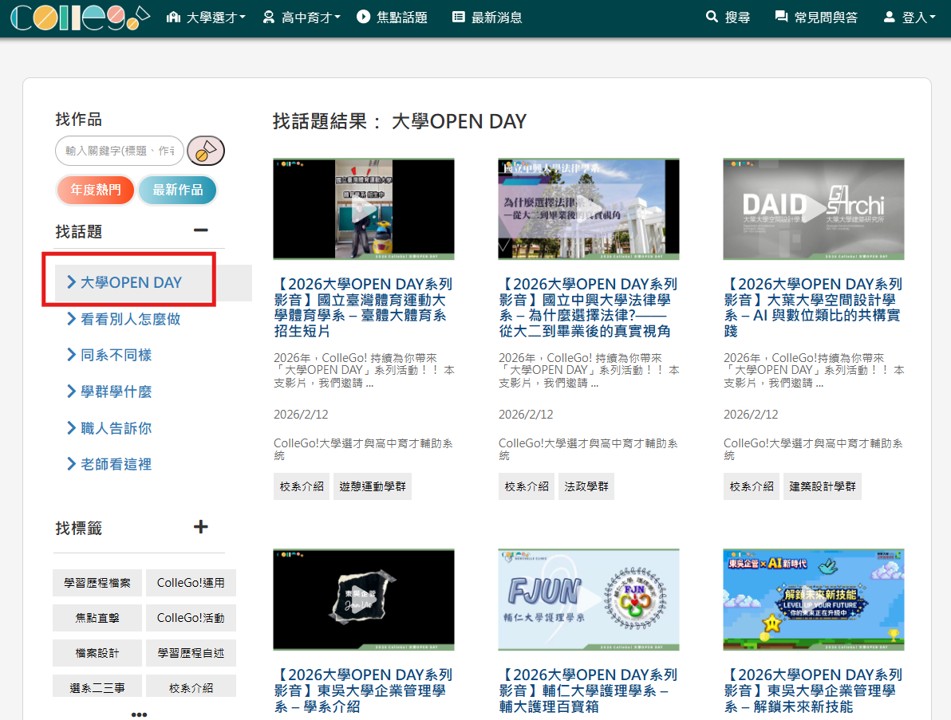Open the 輔仁大學護理學系 video thumbnail

click(588, 599)
